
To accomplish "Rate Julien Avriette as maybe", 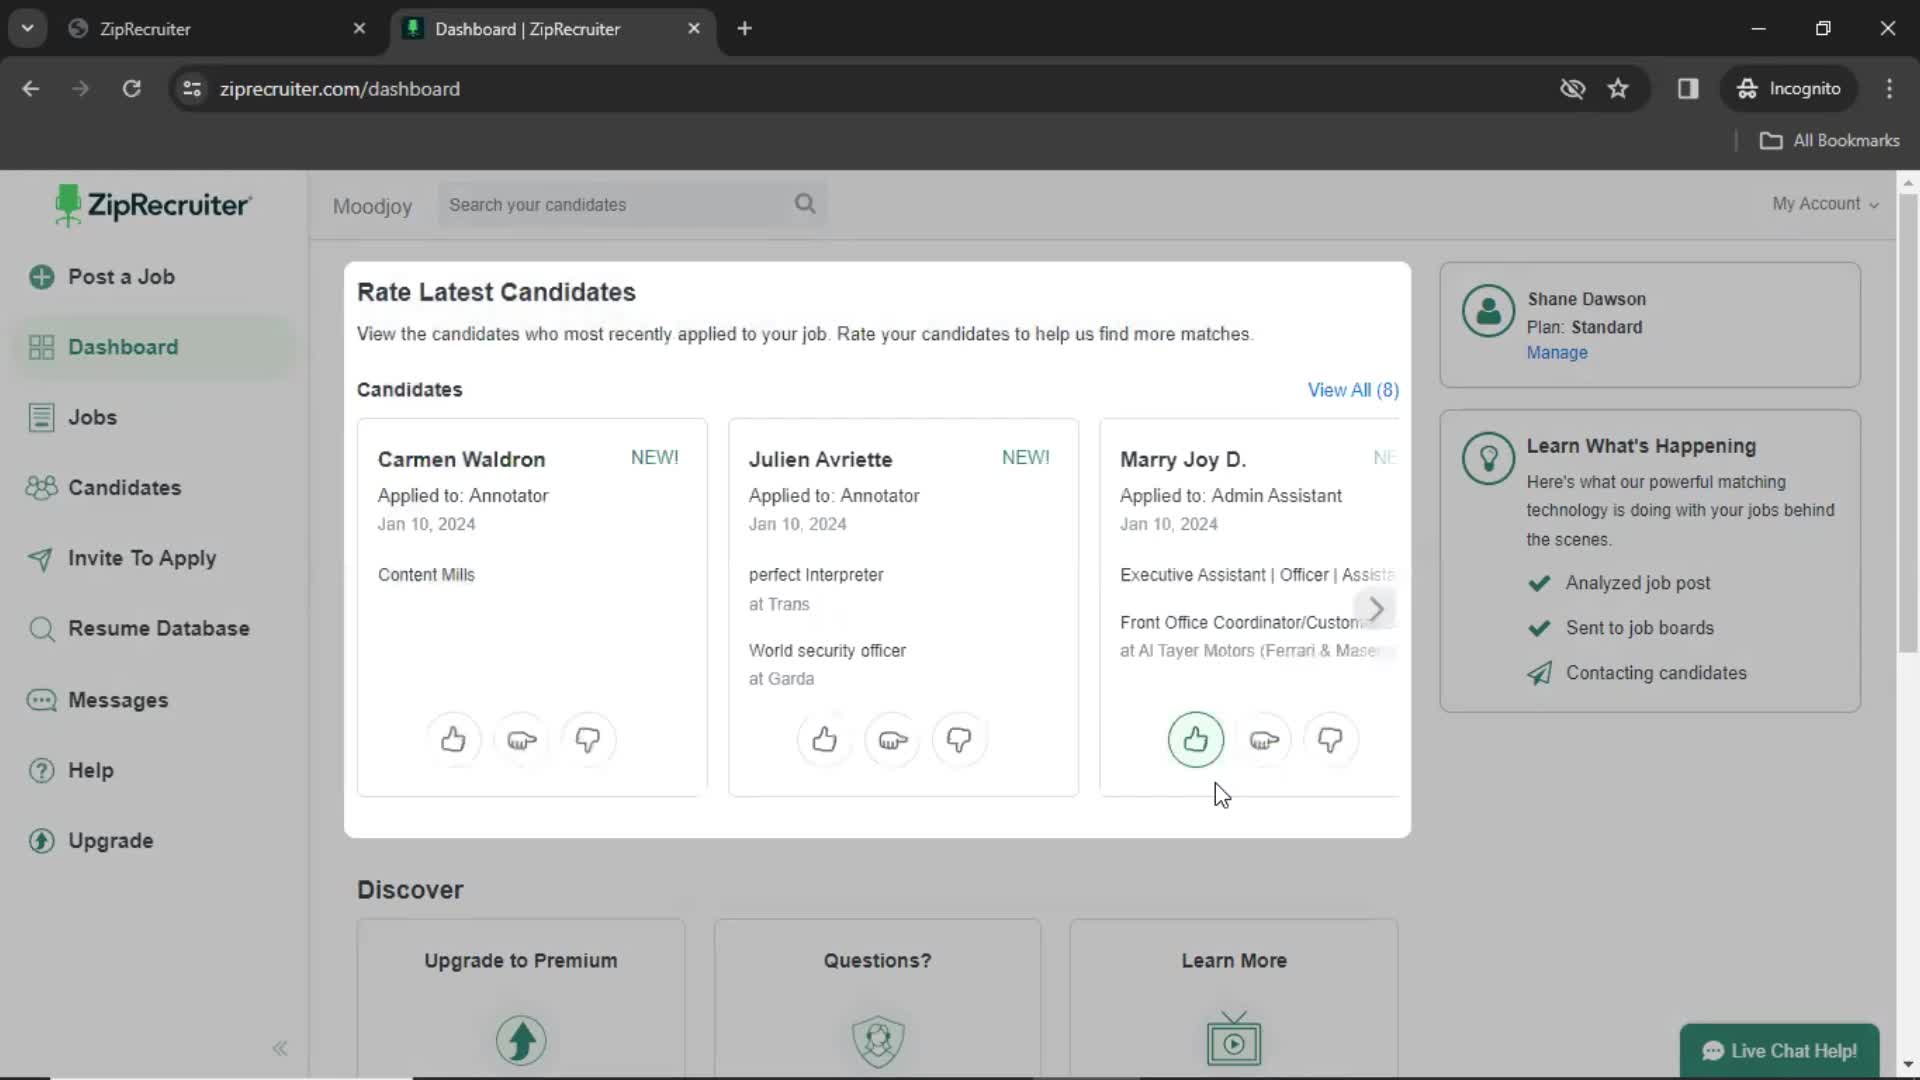I will click(x=892, y=740).
